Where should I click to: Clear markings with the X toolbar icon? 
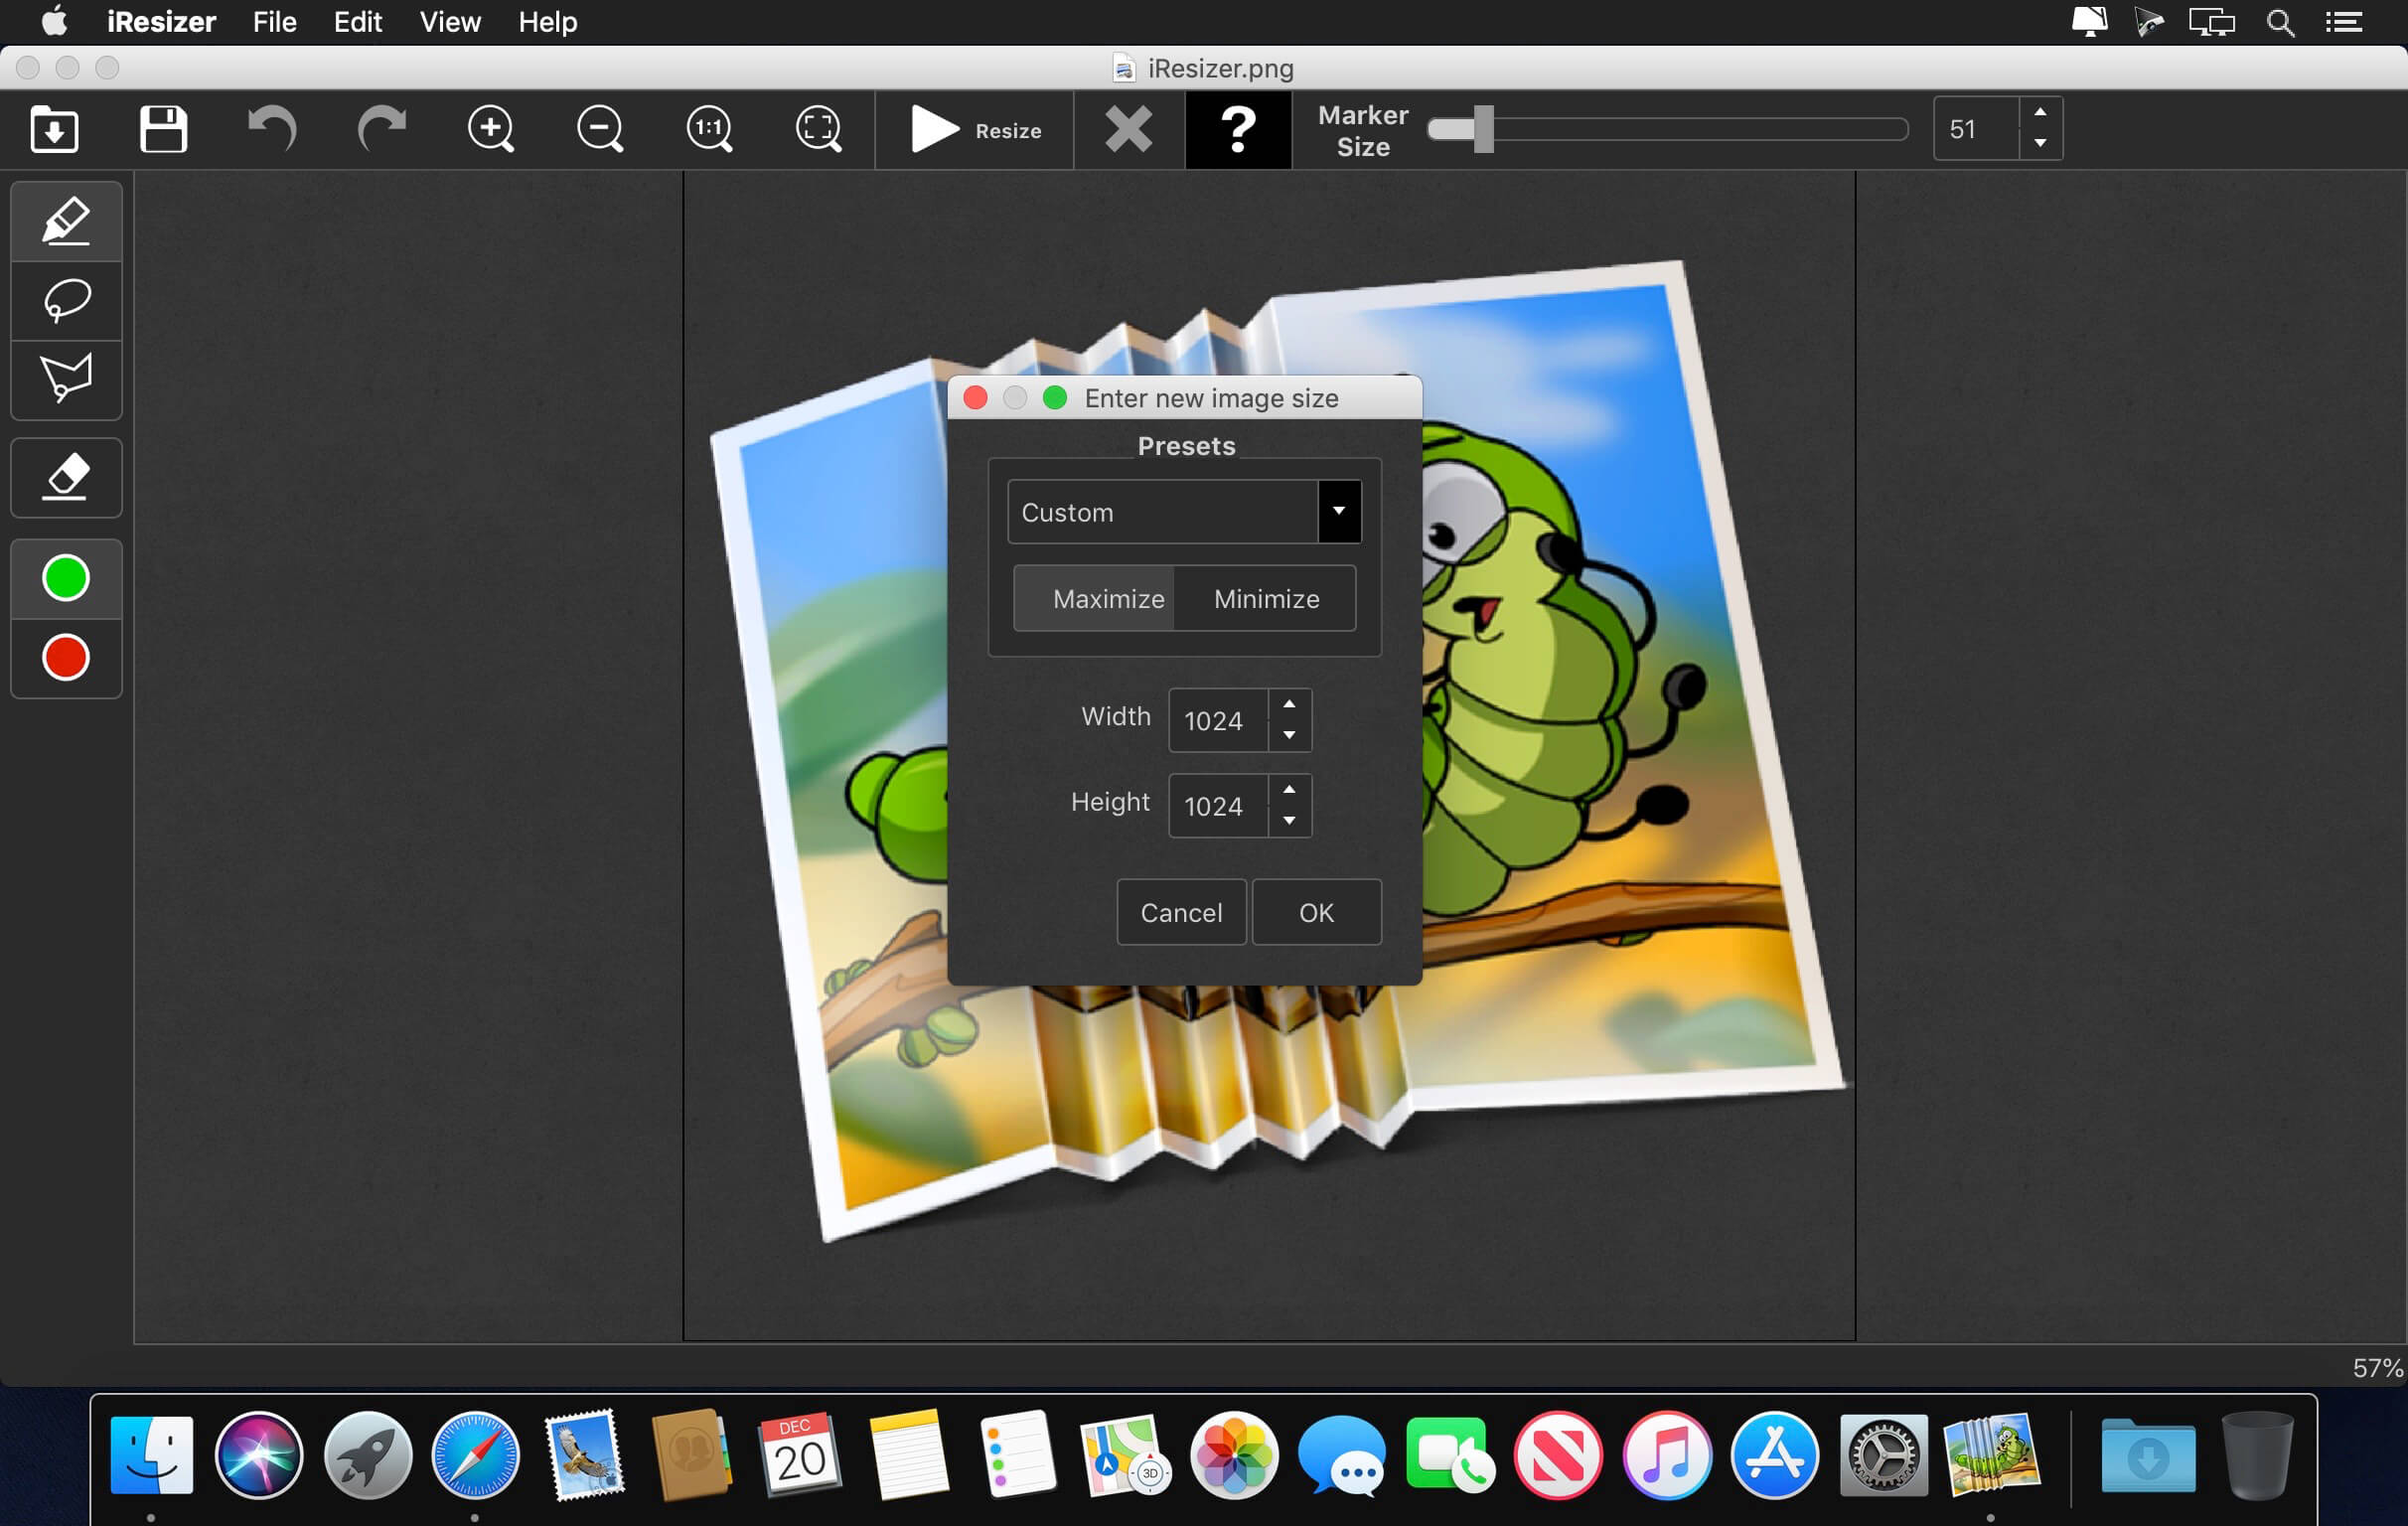[1129, 130]
